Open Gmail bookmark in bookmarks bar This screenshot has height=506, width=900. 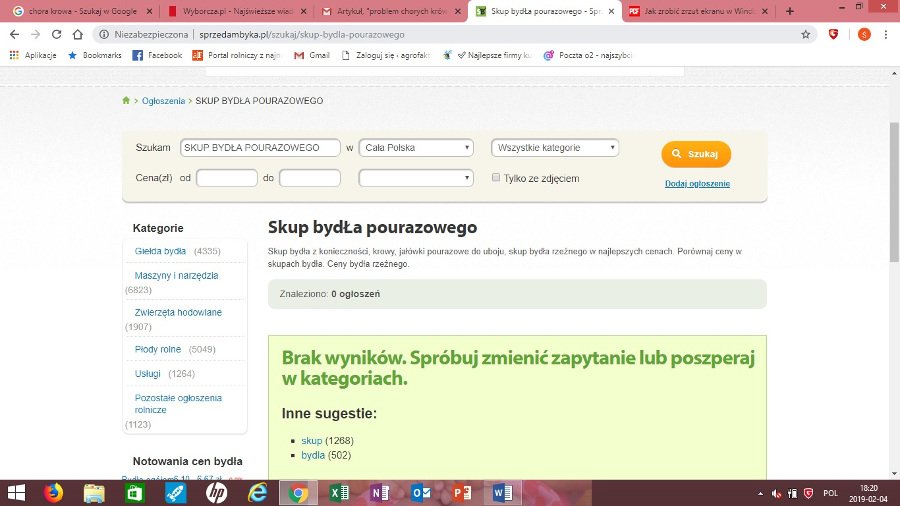312,56
